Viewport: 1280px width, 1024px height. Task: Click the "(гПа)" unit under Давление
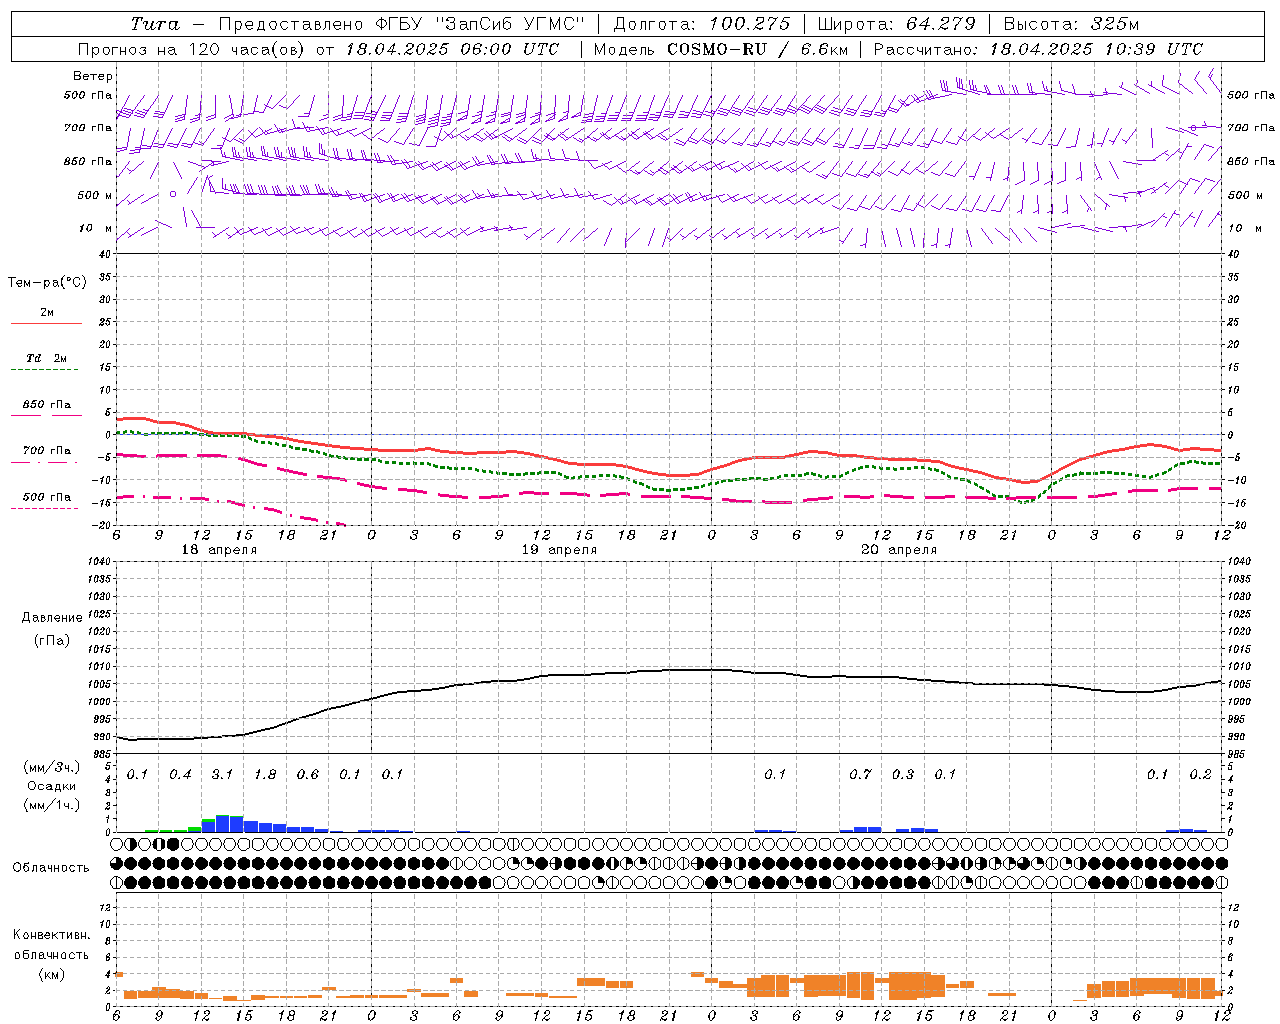tap(52, 640)
